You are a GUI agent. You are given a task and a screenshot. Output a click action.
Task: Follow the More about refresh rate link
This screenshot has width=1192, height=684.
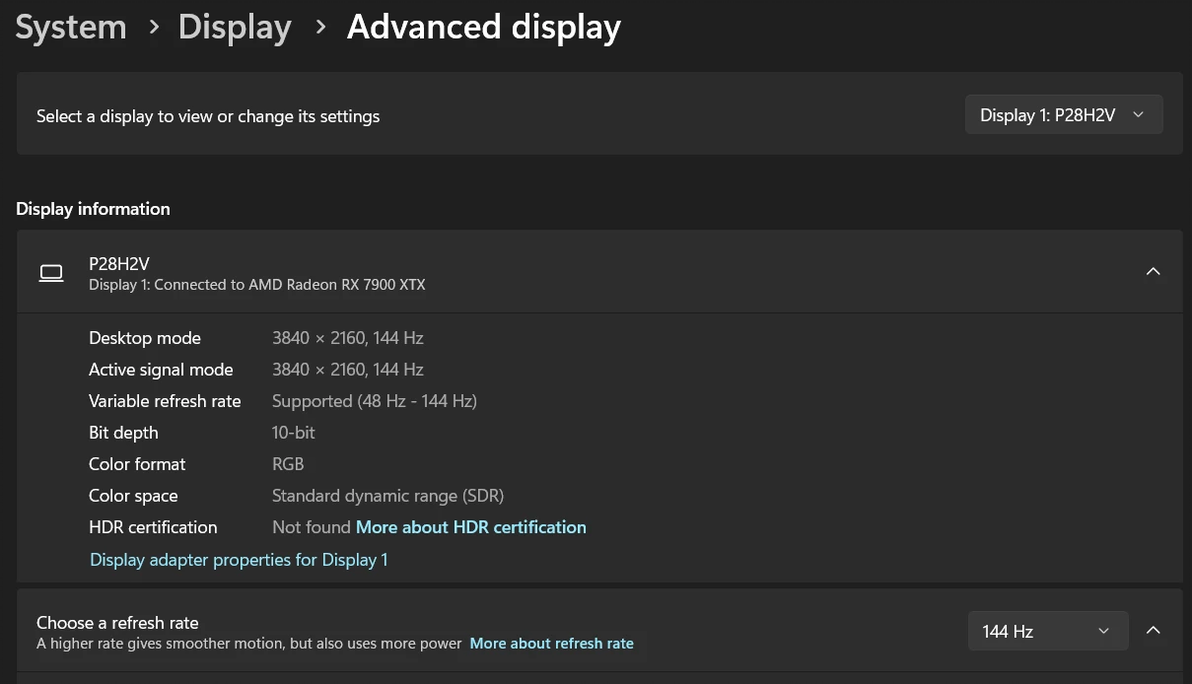pyautogui.click(x=552, y=643)
